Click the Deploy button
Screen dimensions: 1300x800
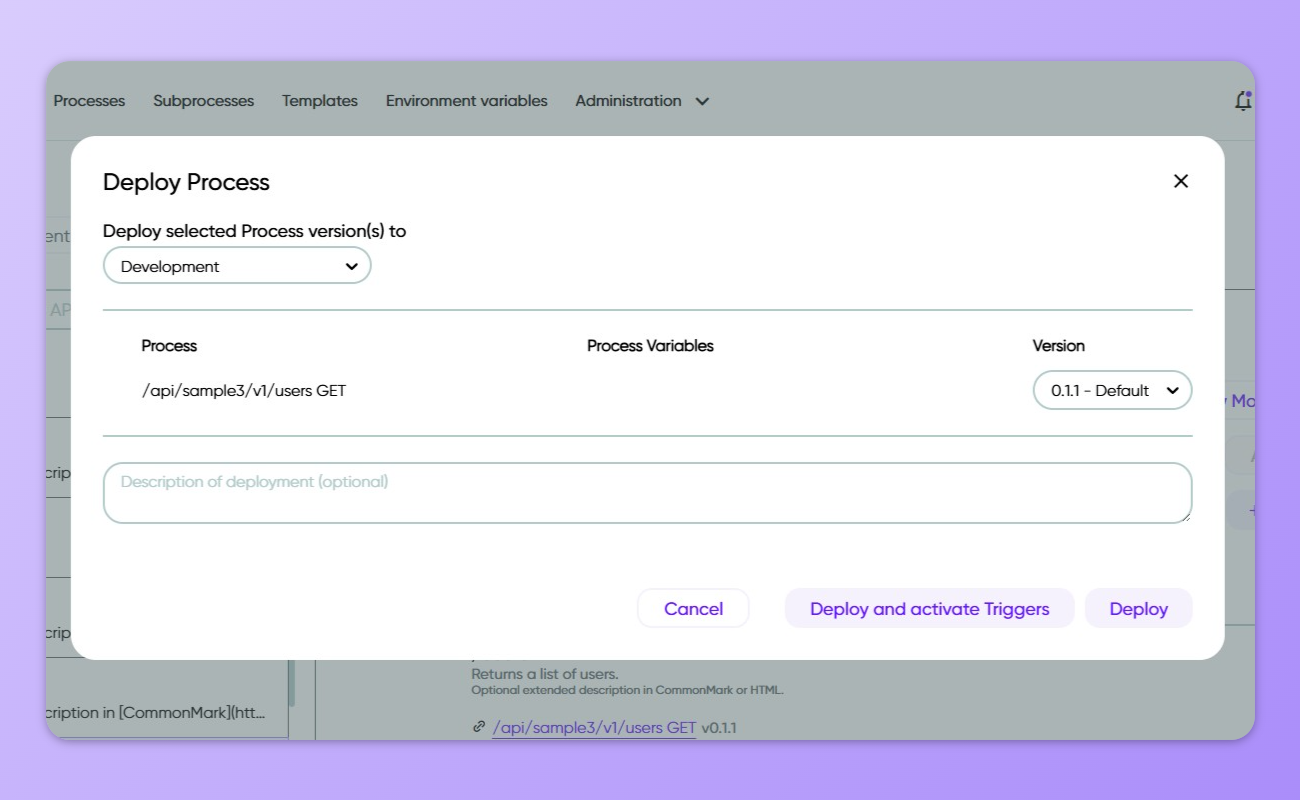(1138, 608)
